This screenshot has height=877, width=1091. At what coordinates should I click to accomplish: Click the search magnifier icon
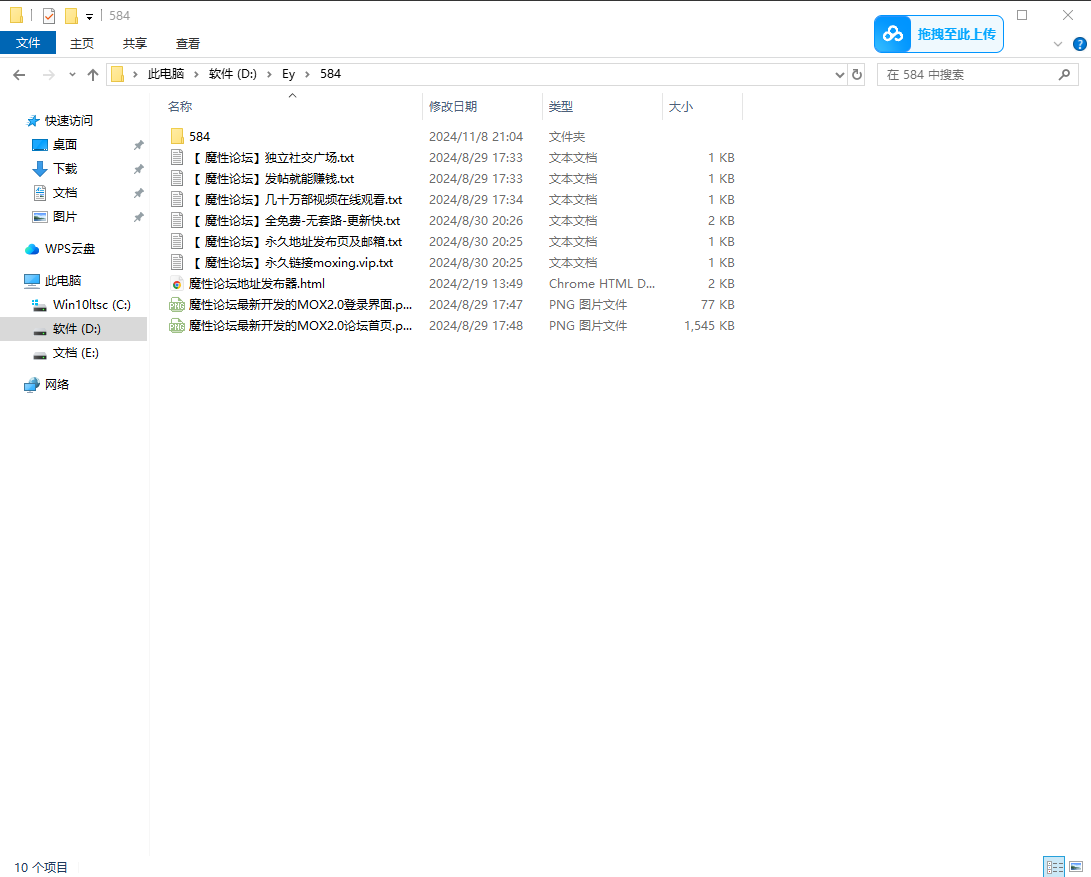pos(1064,74)
